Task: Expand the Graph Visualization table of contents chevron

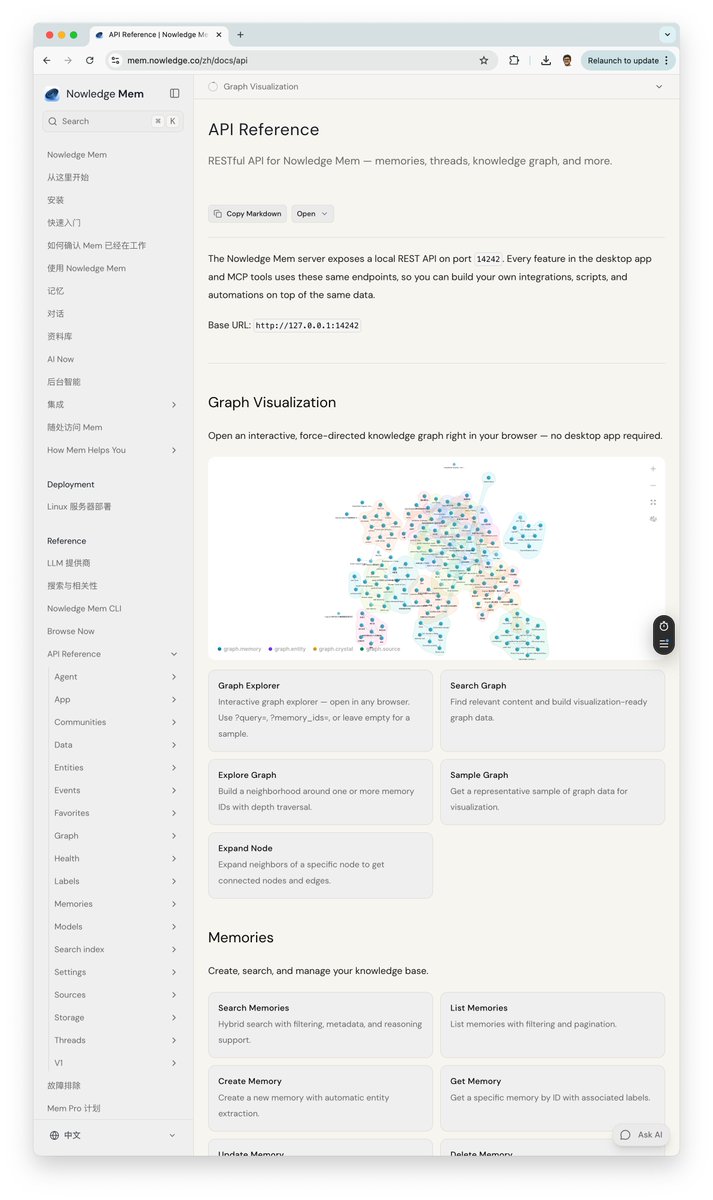Action: tap(659, 87)
